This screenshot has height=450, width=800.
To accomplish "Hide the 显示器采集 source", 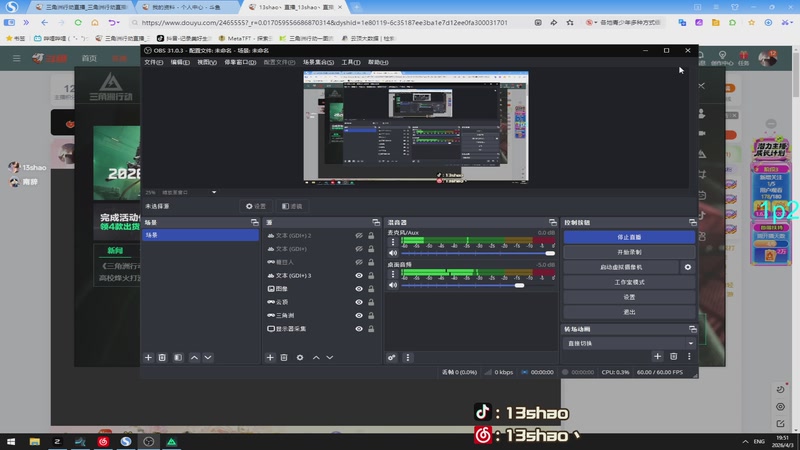I will point(359,329).
